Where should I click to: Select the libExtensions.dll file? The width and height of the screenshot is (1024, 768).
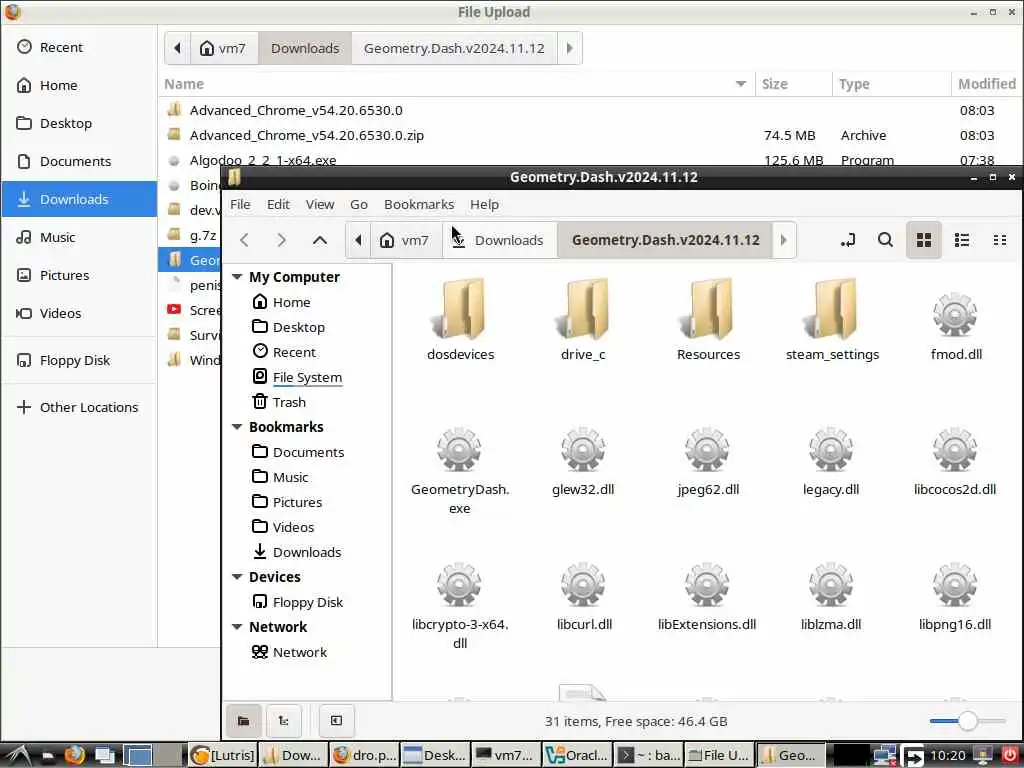tap(707, 596)
